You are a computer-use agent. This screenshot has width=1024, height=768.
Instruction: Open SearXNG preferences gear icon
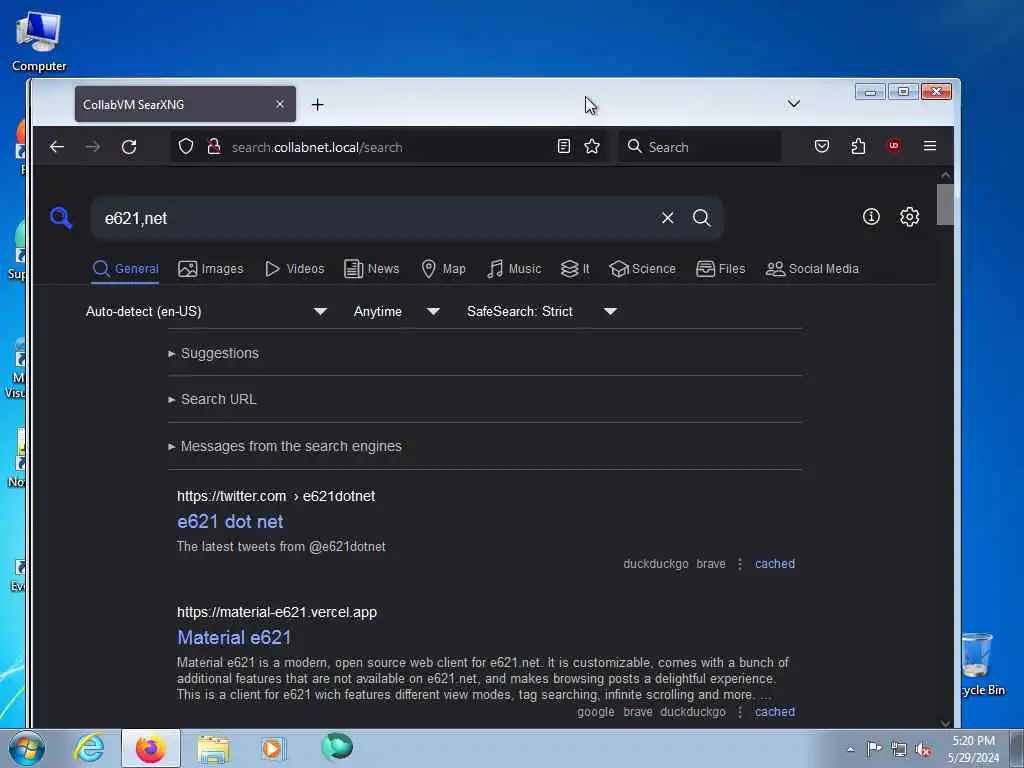[910, 217]
